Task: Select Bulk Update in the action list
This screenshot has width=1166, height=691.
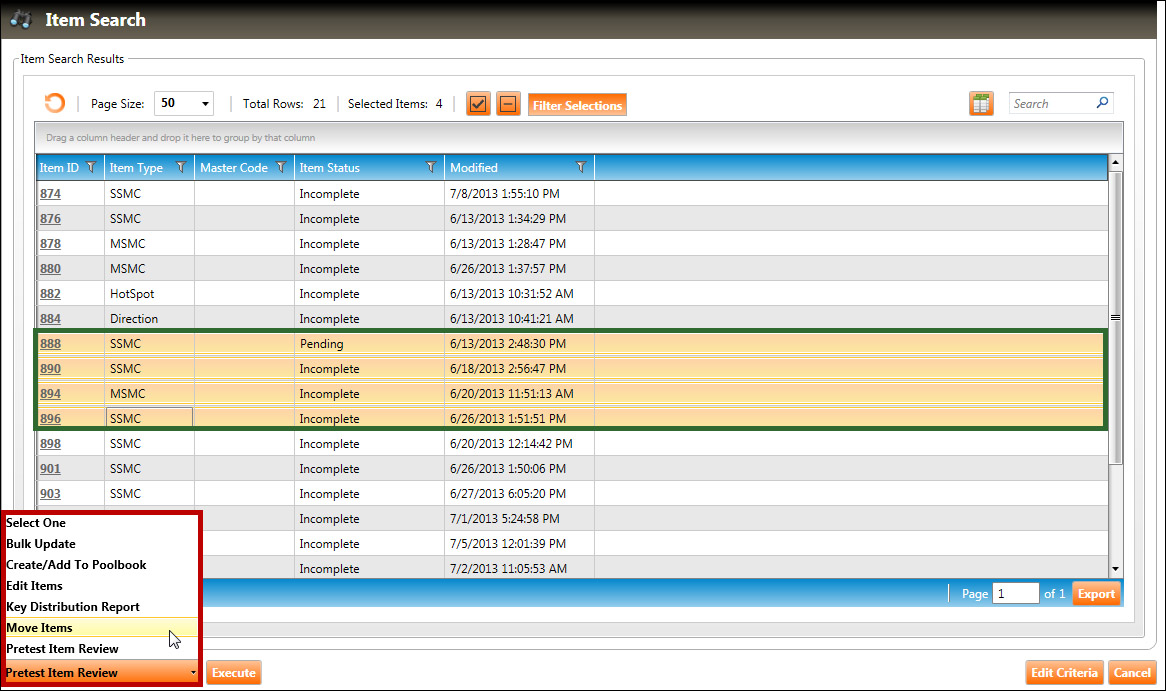Action: (41, 544)
